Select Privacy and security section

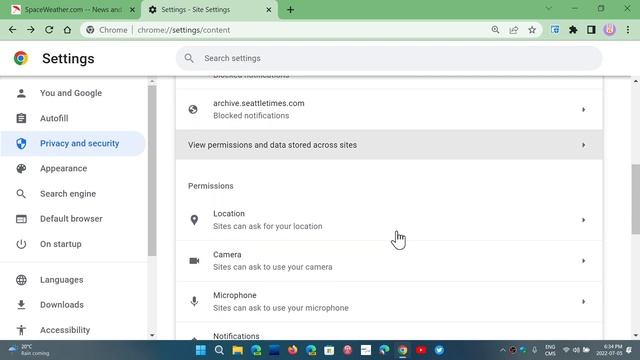point(73,143)
